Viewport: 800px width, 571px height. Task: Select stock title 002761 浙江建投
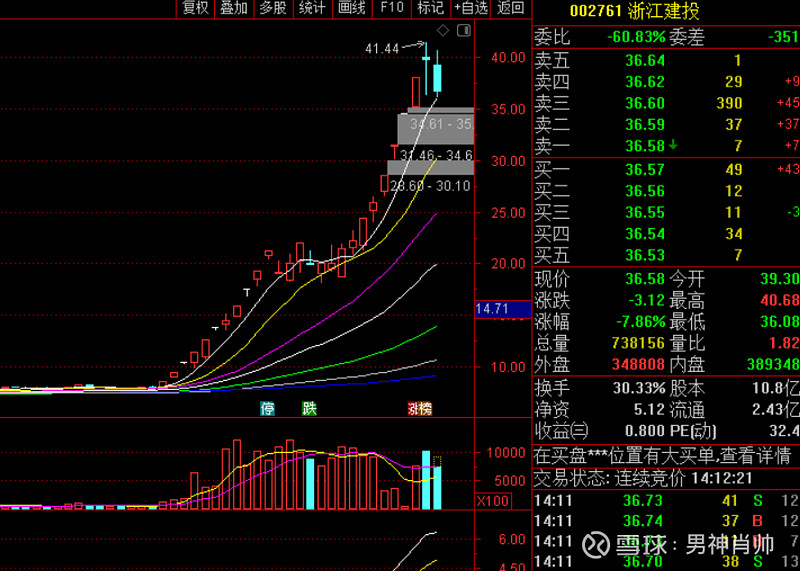click(634, 11)
